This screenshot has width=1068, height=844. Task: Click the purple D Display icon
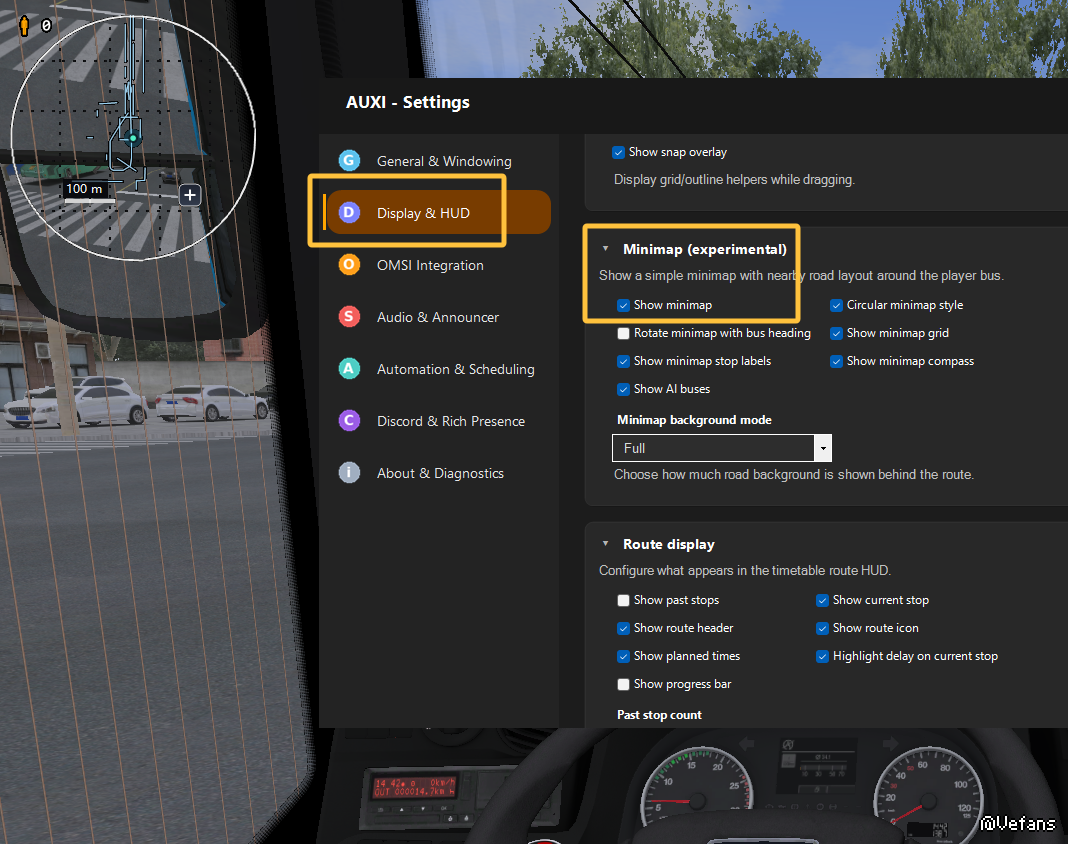[349, 213]
